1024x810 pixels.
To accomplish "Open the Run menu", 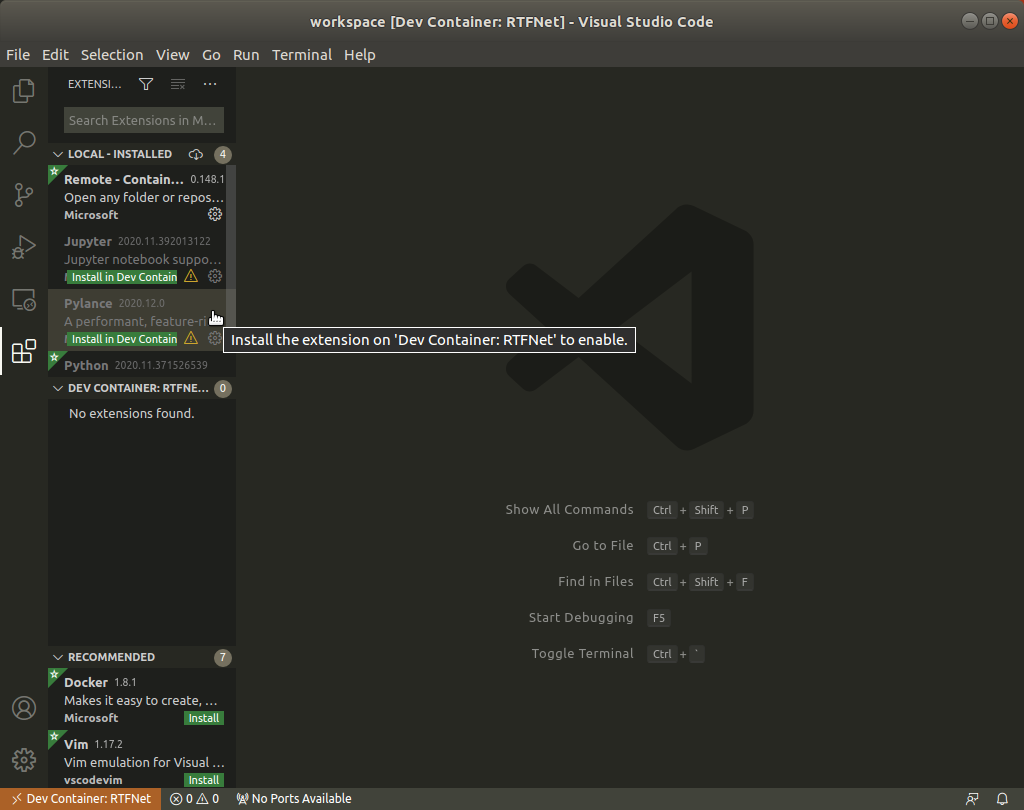I will click(246, 55).
